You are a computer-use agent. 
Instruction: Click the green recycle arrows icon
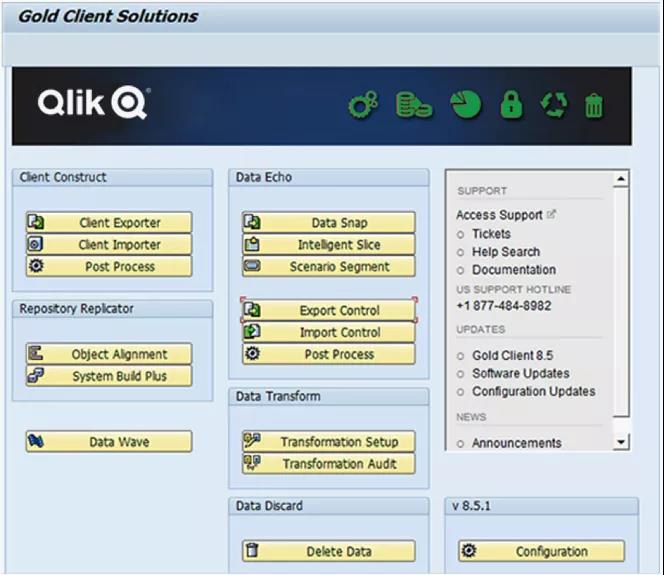coord(554,105)
